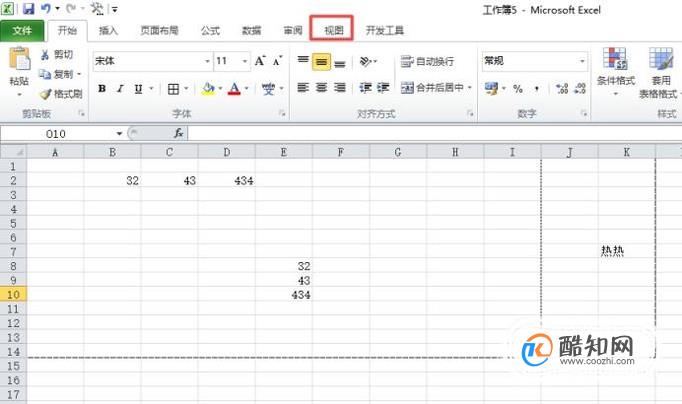This screenshot has height=404, width=682.
Task: Switch to the 审阅 (Review) tab
Action: [293, 30]
